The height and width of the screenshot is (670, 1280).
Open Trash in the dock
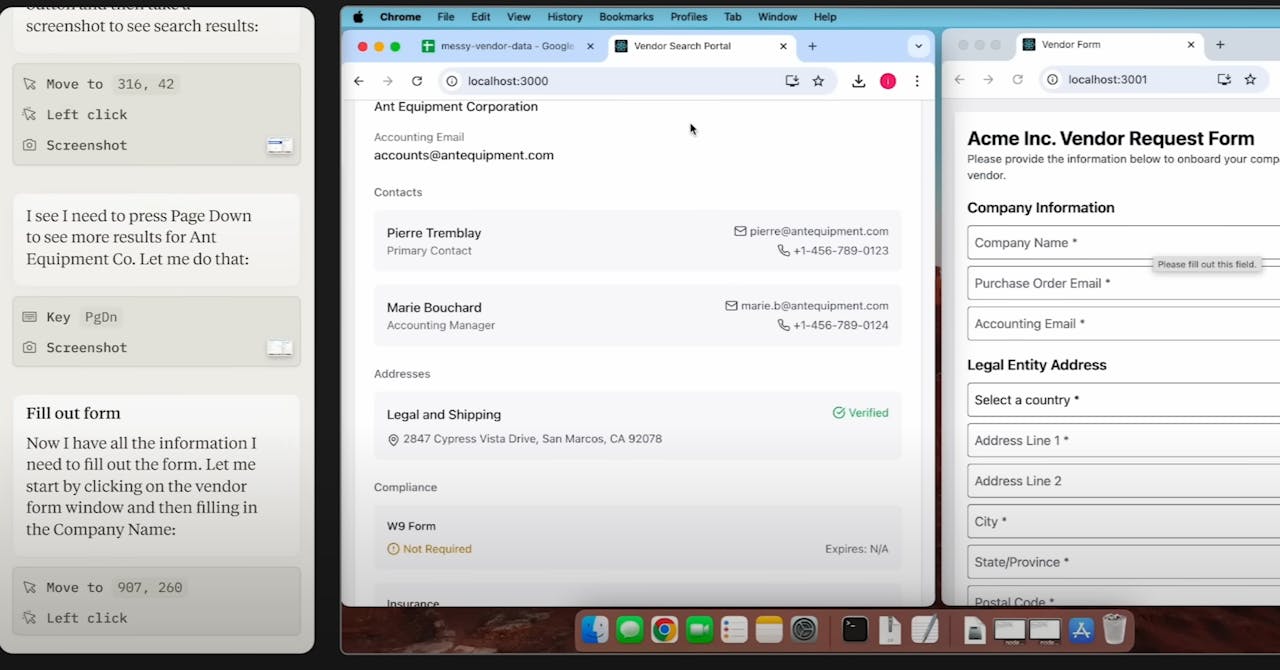point(1114,629)
